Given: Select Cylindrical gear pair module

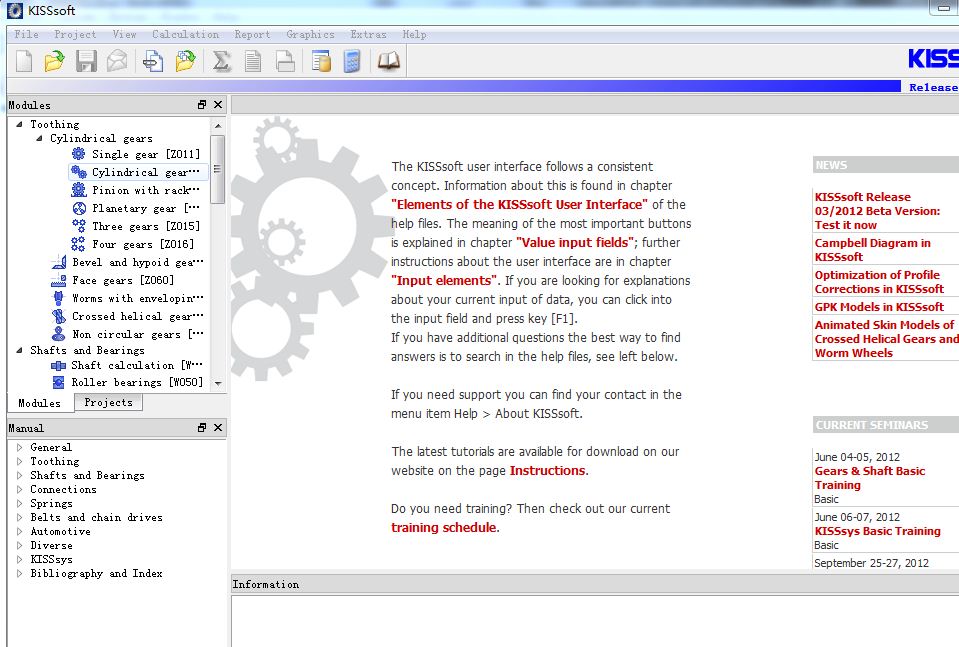Looking at the screenshot, I should click(x=136, y=172).
